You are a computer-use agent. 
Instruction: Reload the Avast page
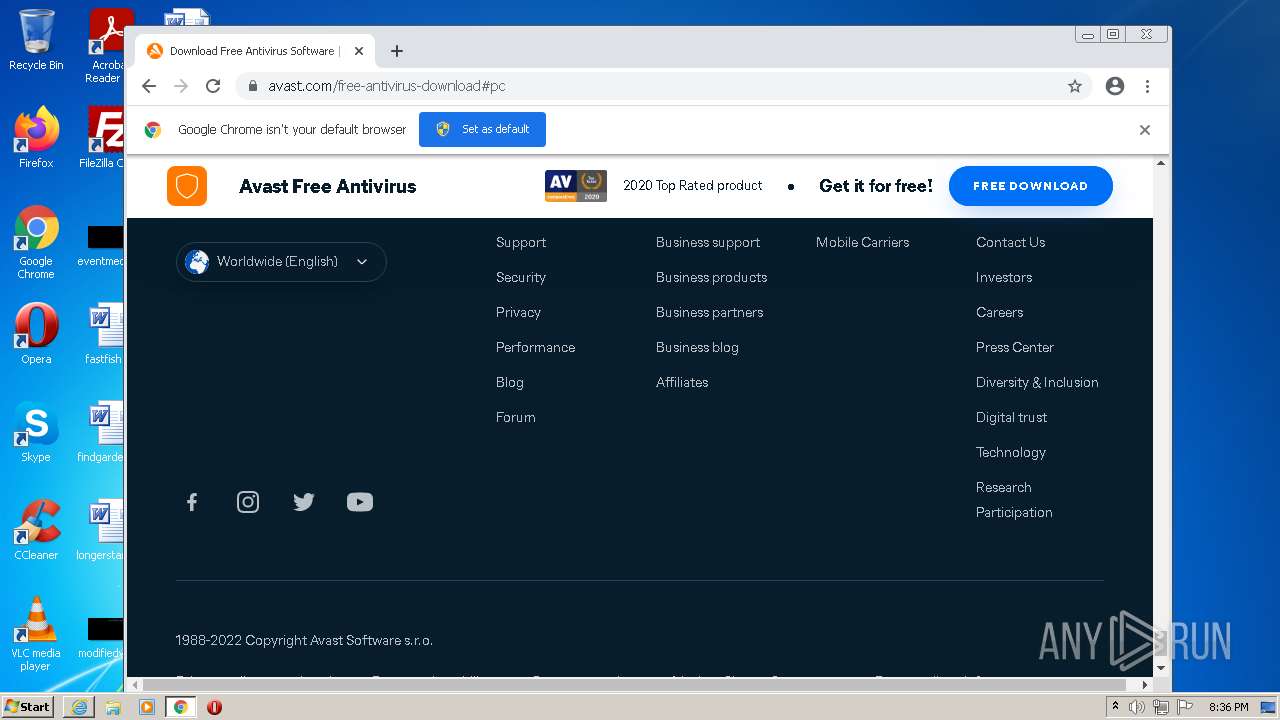(213, 86)
